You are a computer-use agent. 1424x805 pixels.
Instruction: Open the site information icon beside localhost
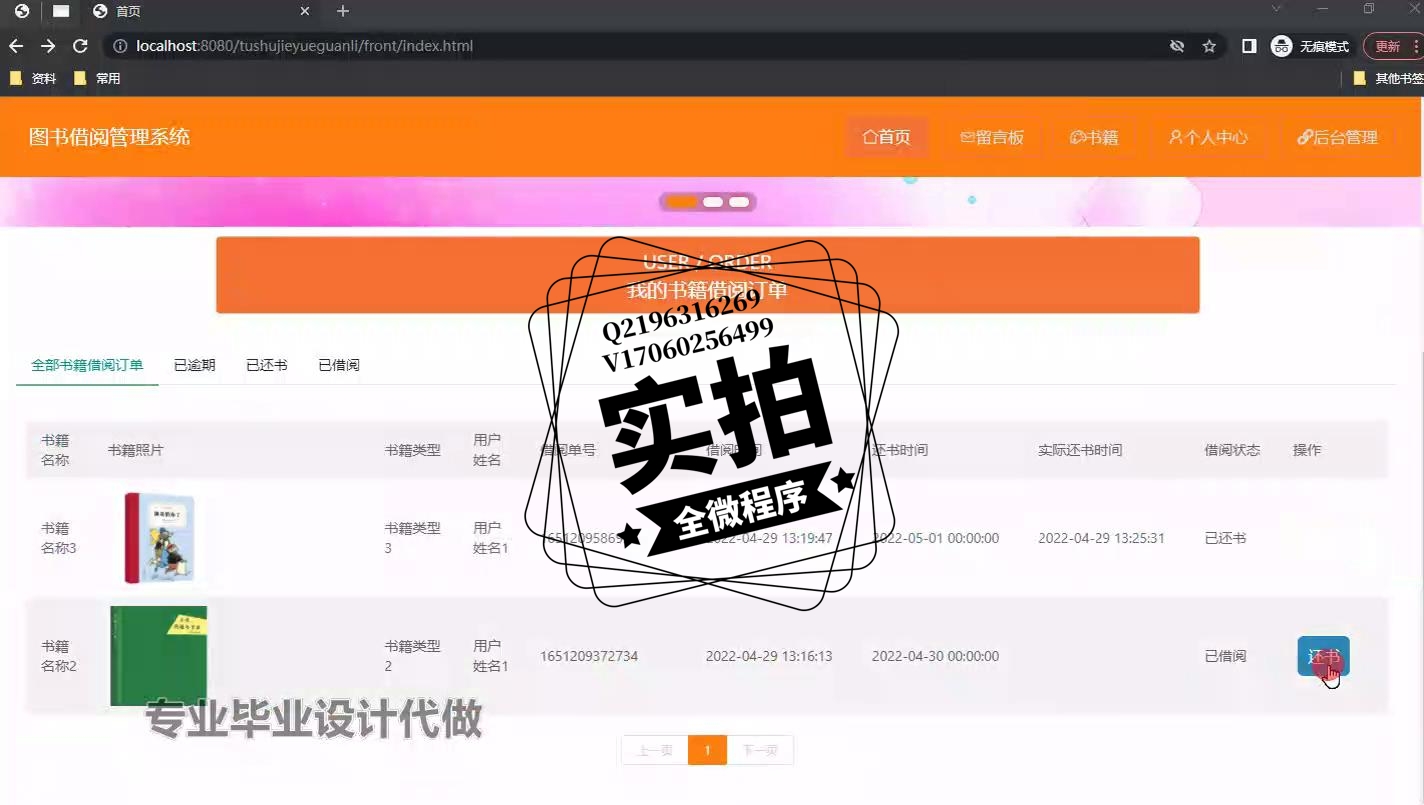120,46
